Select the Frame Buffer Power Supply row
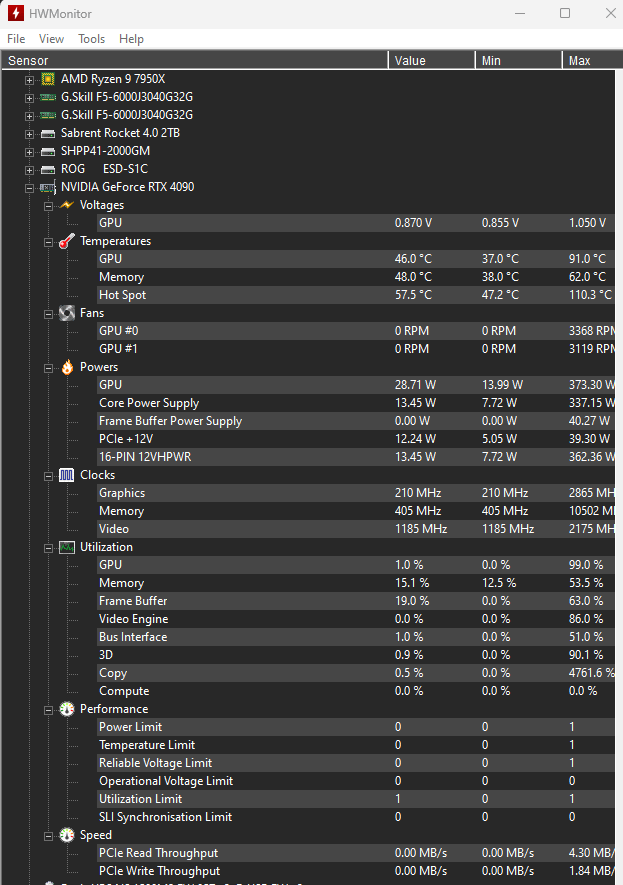 356,421
